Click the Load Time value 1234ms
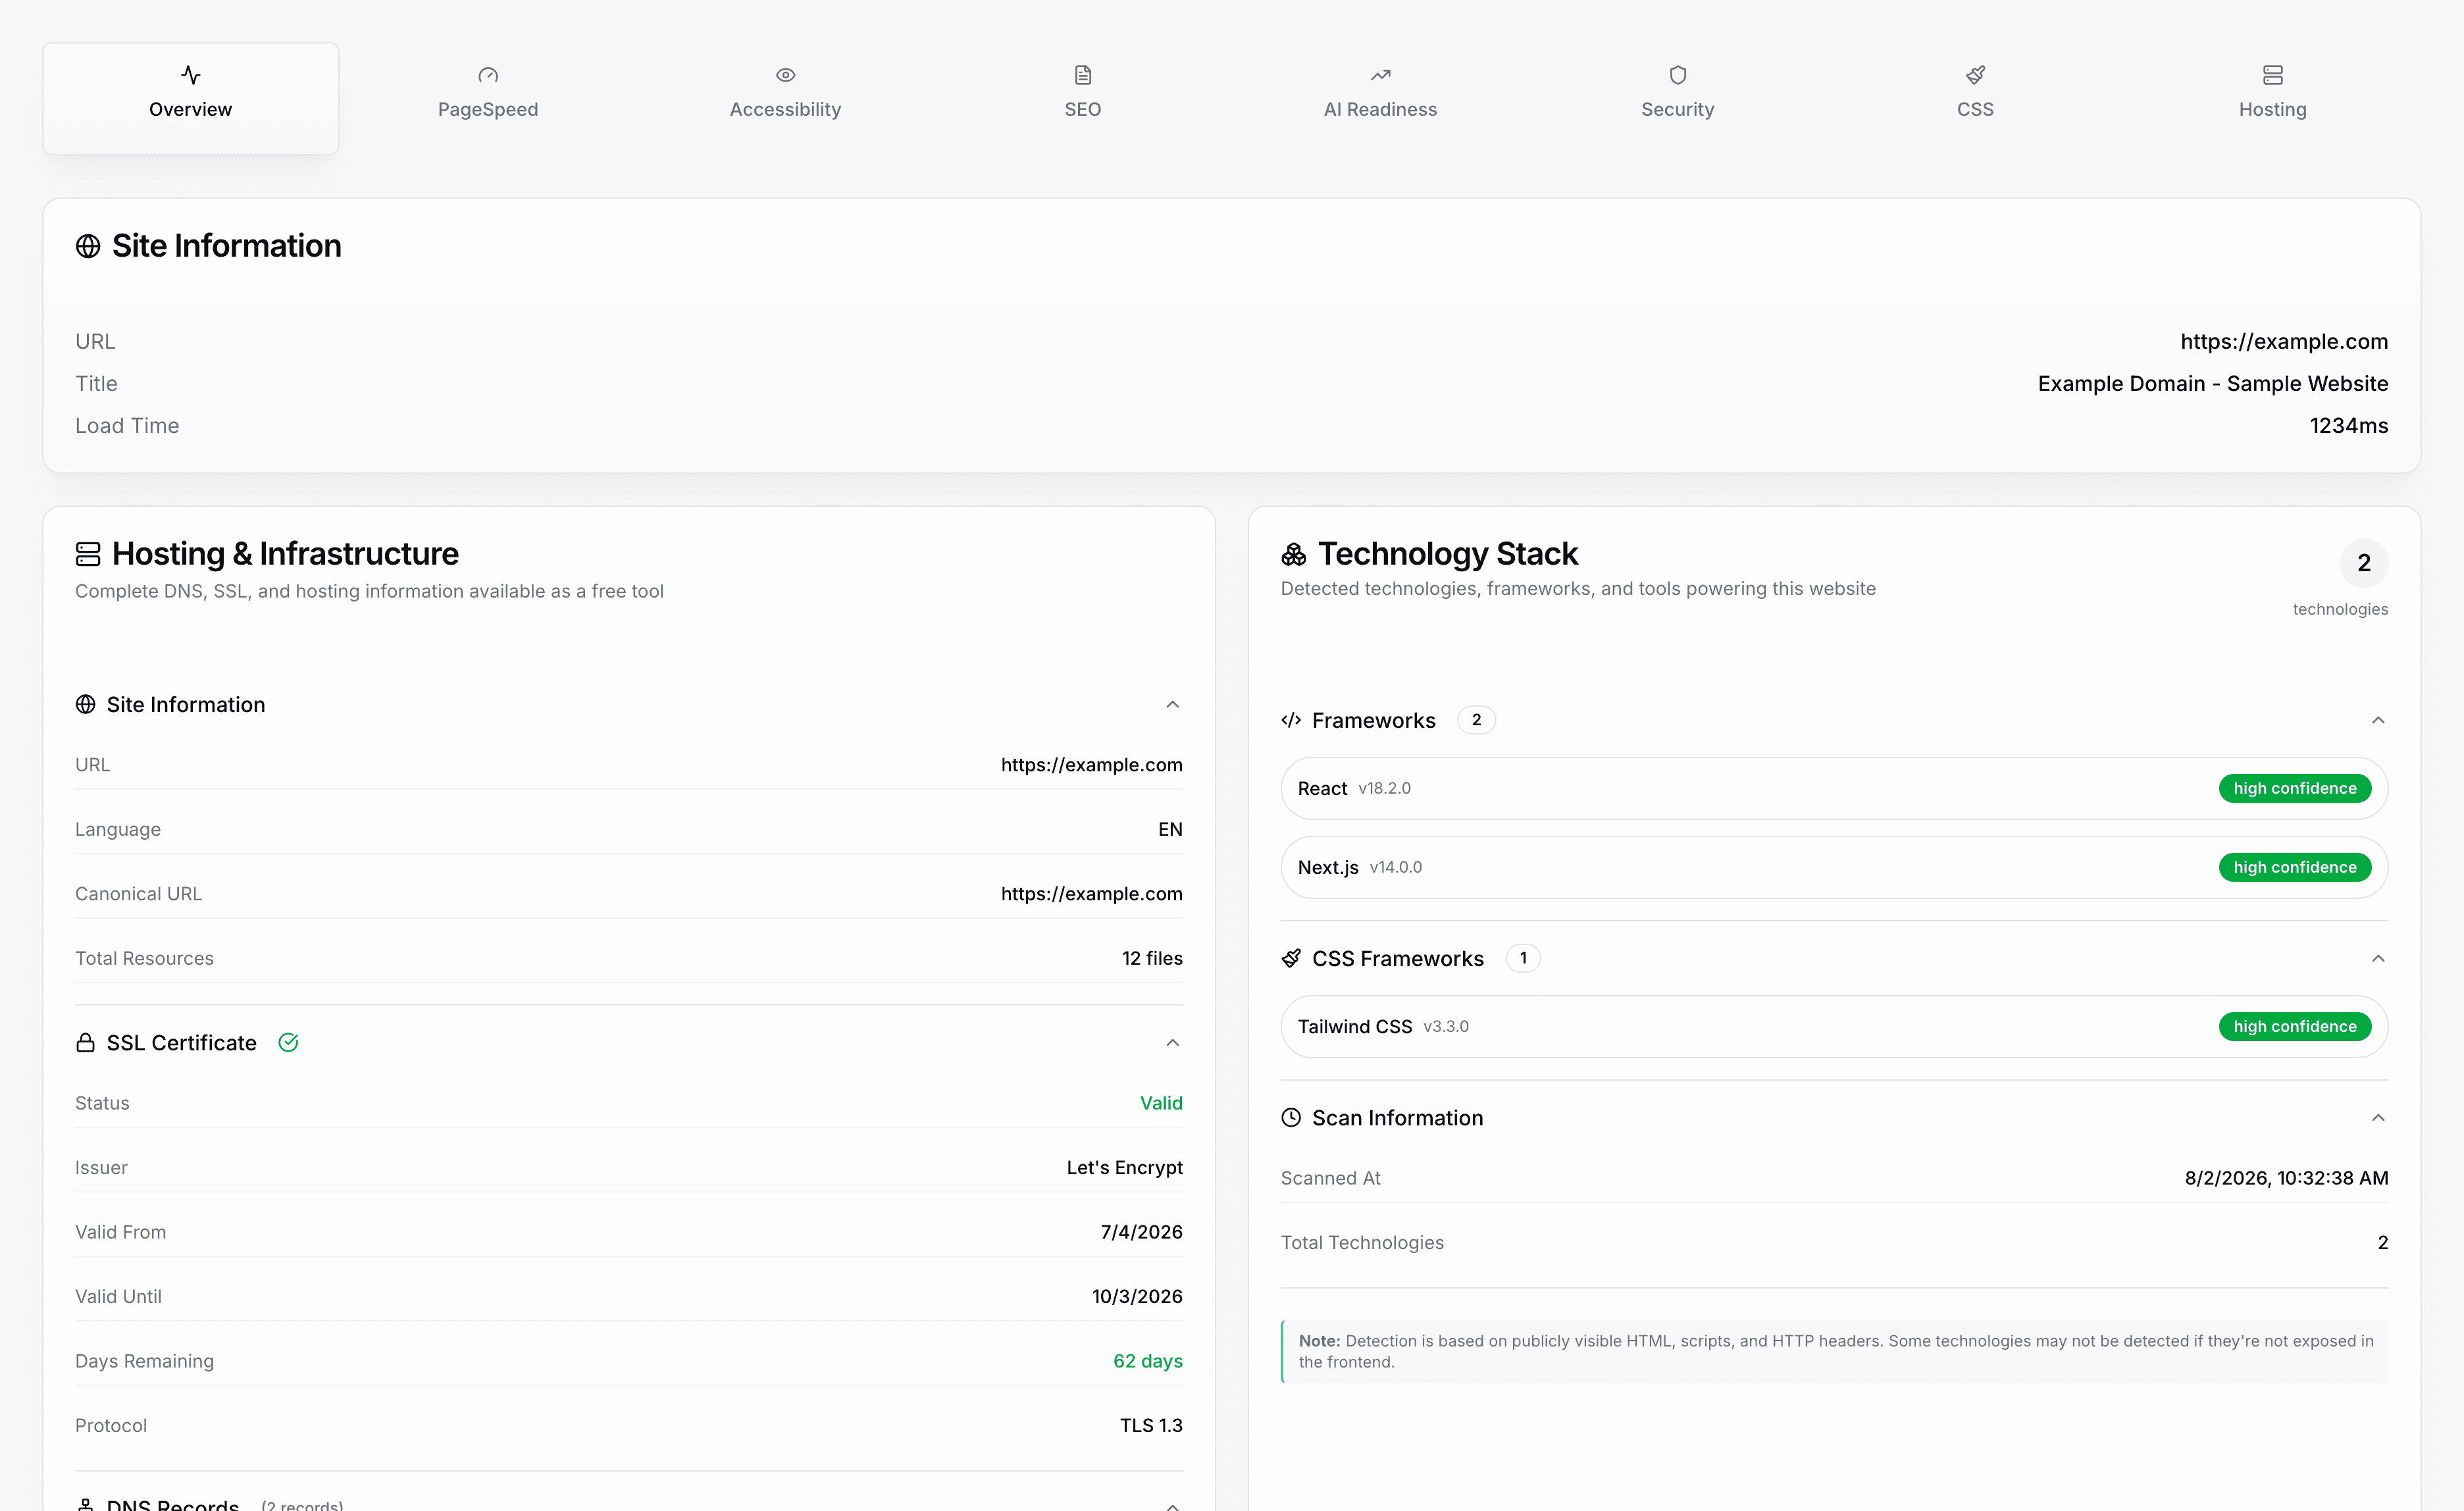 pos(2348,425)
